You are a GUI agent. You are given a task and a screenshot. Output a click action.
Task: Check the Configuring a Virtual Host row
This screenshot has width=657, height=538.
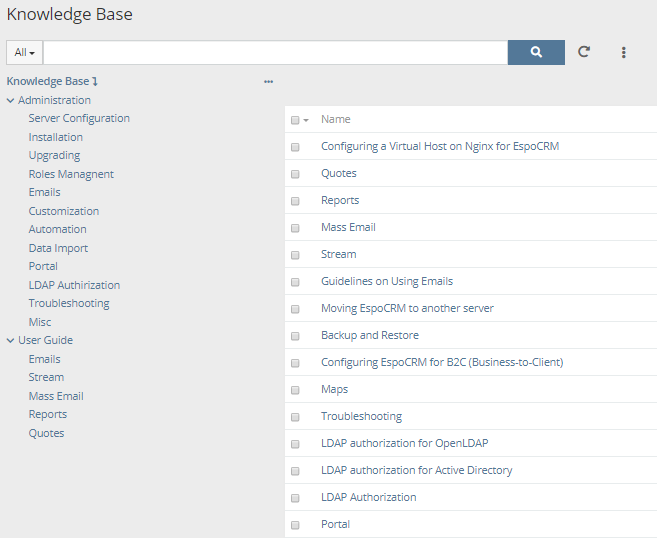pos(295,147)
